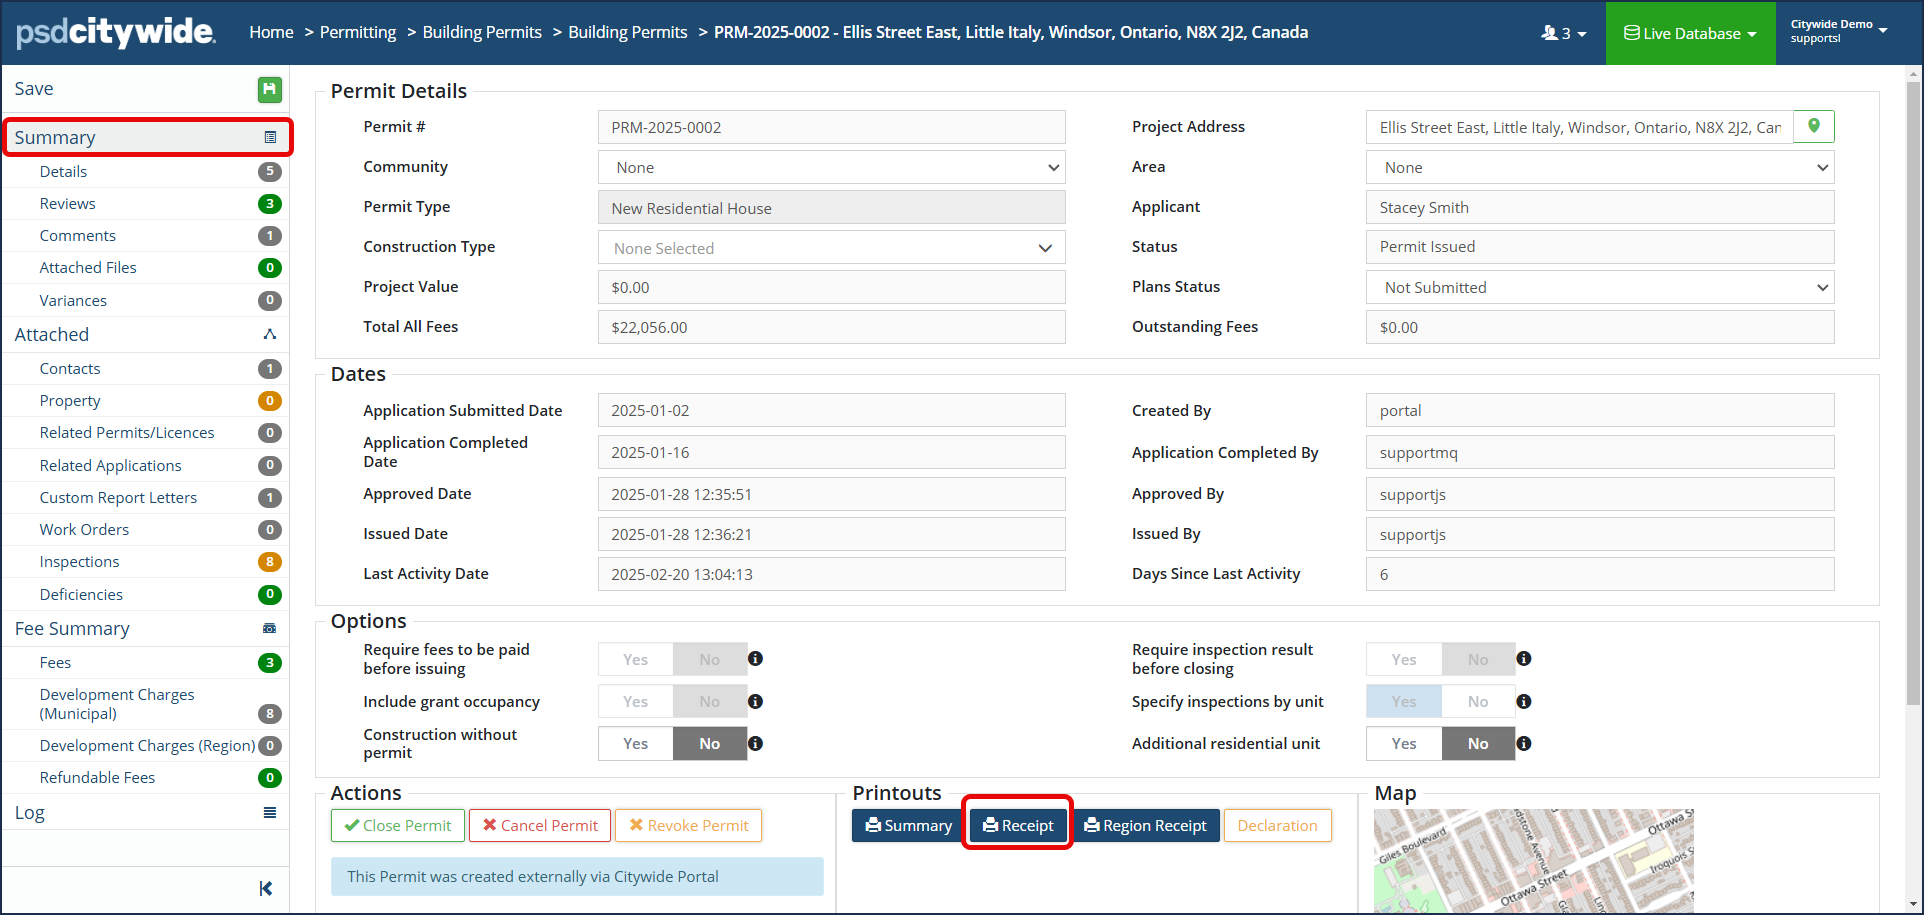Click info icon next to Additional residential unit
1924x915 pixels.
[x=1524, y=743]
